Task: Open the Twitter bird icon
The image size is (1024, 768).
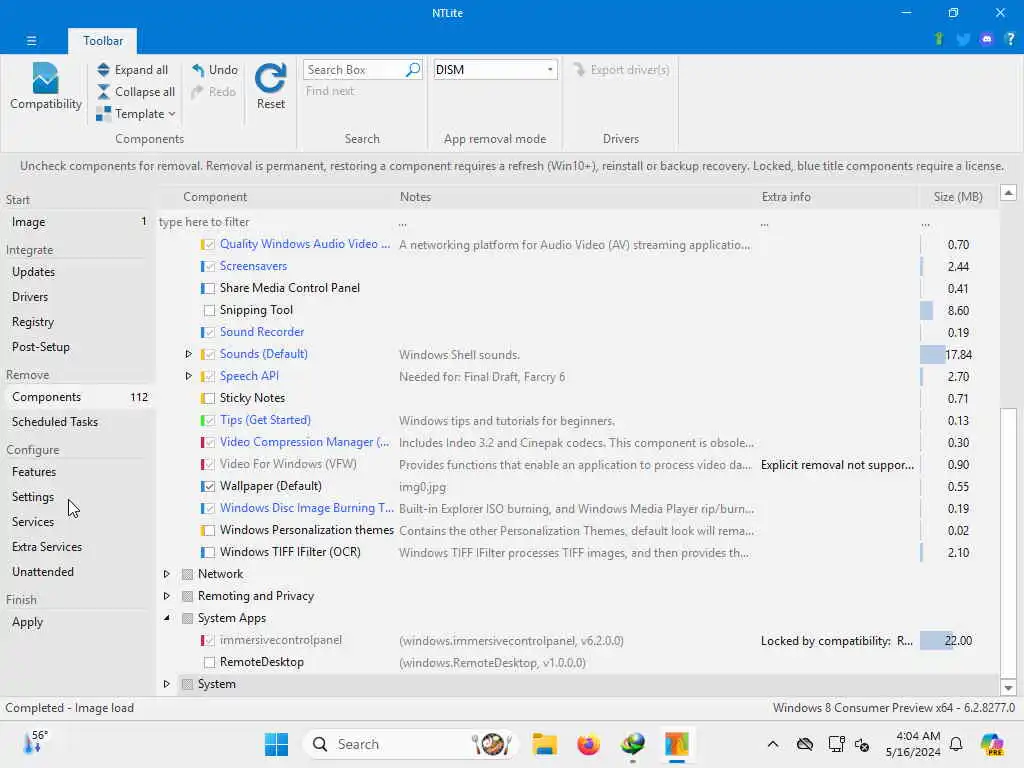Action: coord(963,39)
